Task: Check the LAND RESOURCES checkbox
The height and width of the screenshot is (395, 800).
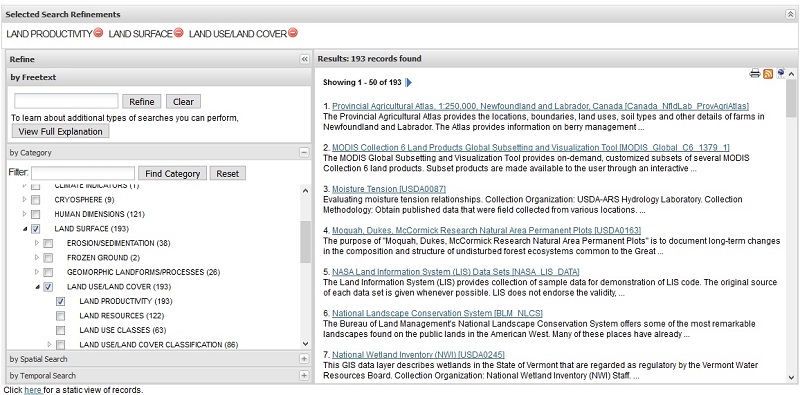Action: (61, 315)
